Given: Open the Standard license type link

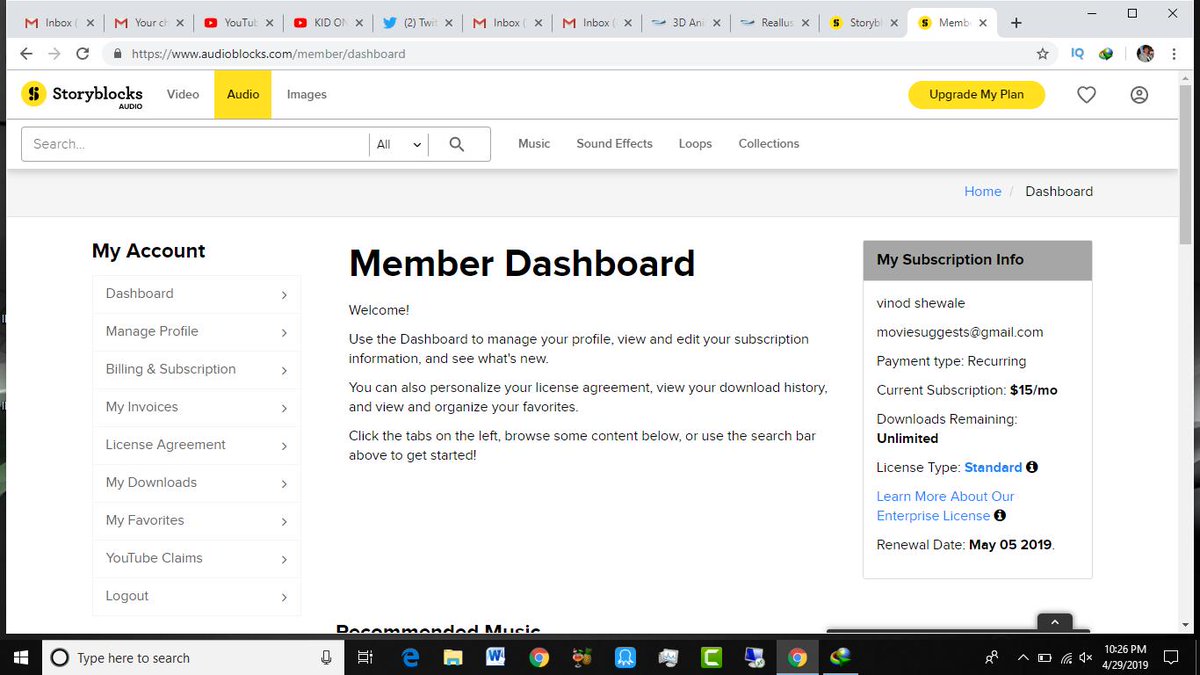Looking at the screenshot, I should pyautogui.click(x=993, y=467).
